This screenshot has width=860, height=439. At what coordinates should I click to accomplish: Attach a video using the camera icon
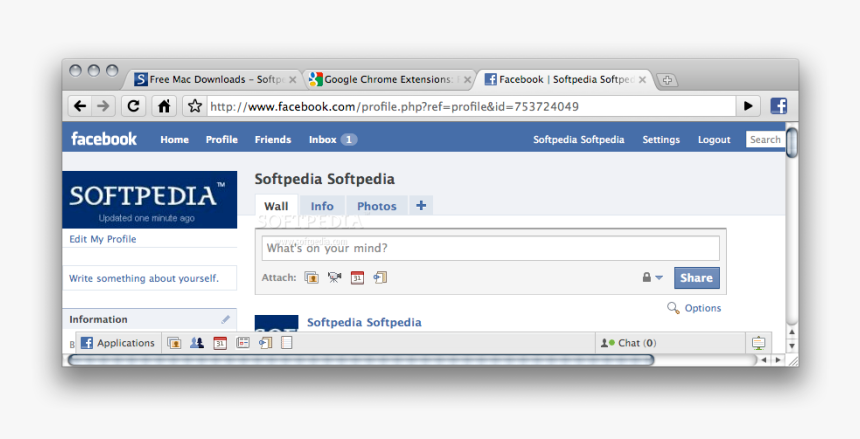334,278
